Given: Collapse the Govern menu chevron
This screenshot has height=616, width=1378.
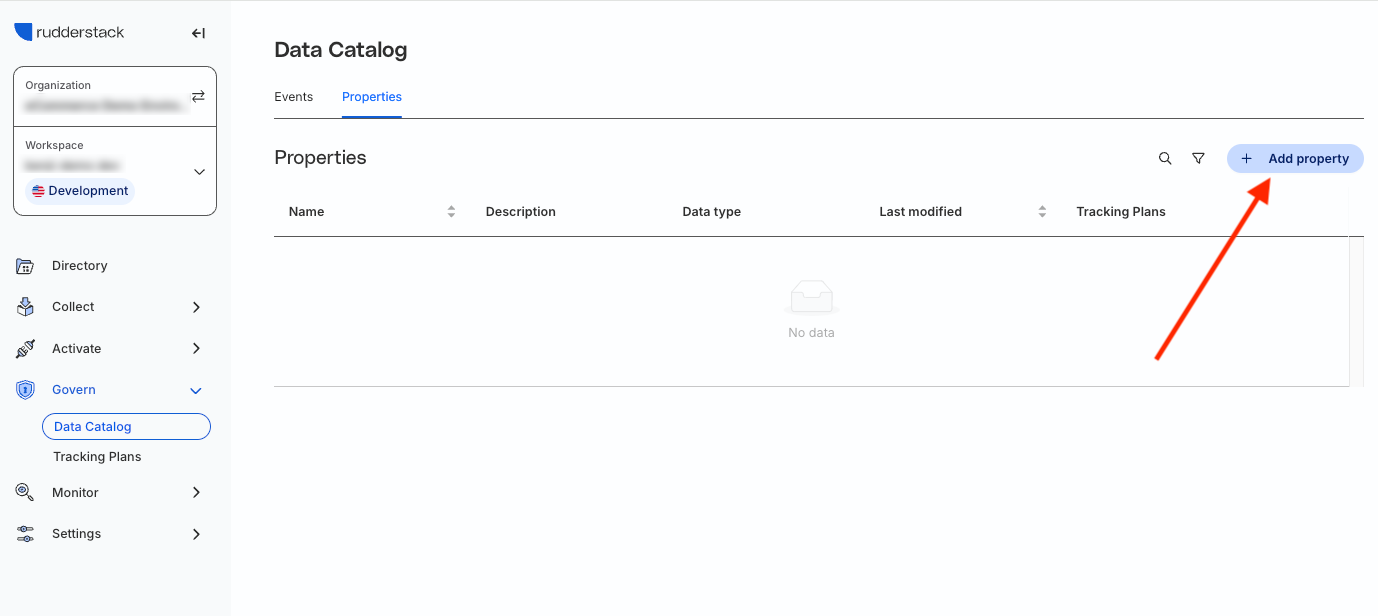Looking at the screenshot, I should click(x=196, y=390).
